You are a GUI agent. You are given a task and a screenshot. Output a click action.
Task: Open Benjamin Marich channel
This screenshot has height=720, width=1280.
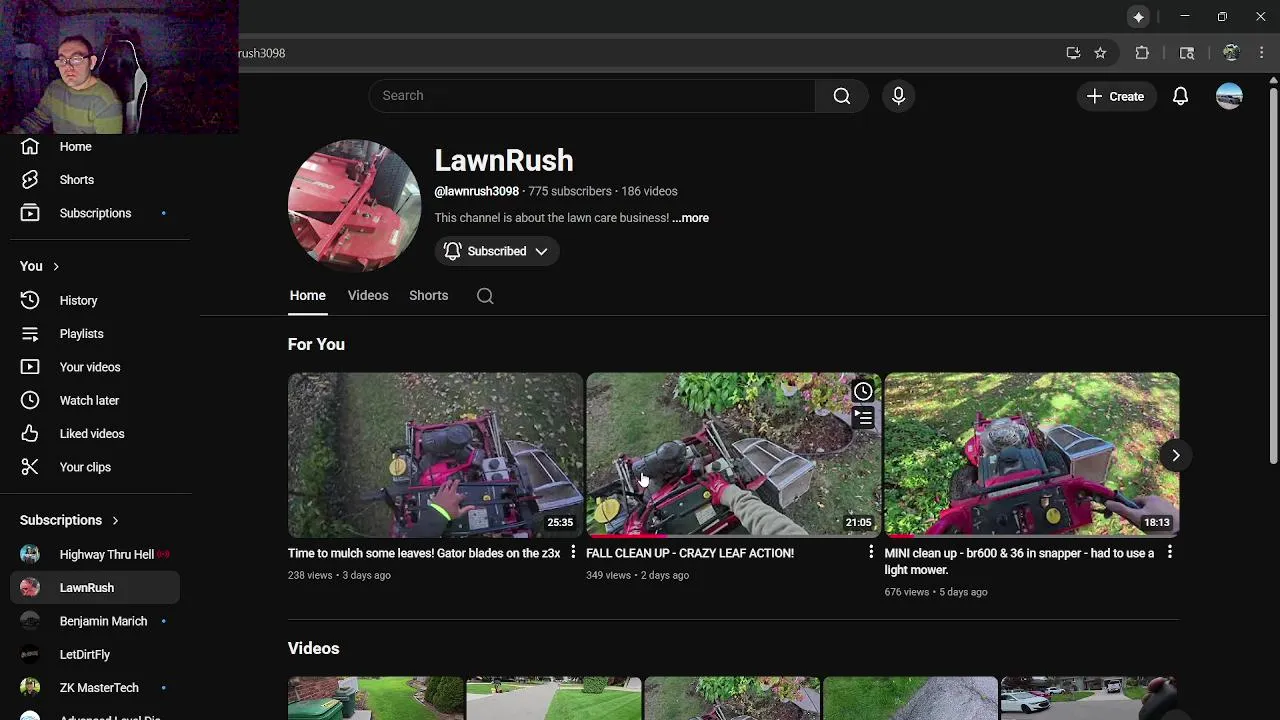tap(95, 621)
